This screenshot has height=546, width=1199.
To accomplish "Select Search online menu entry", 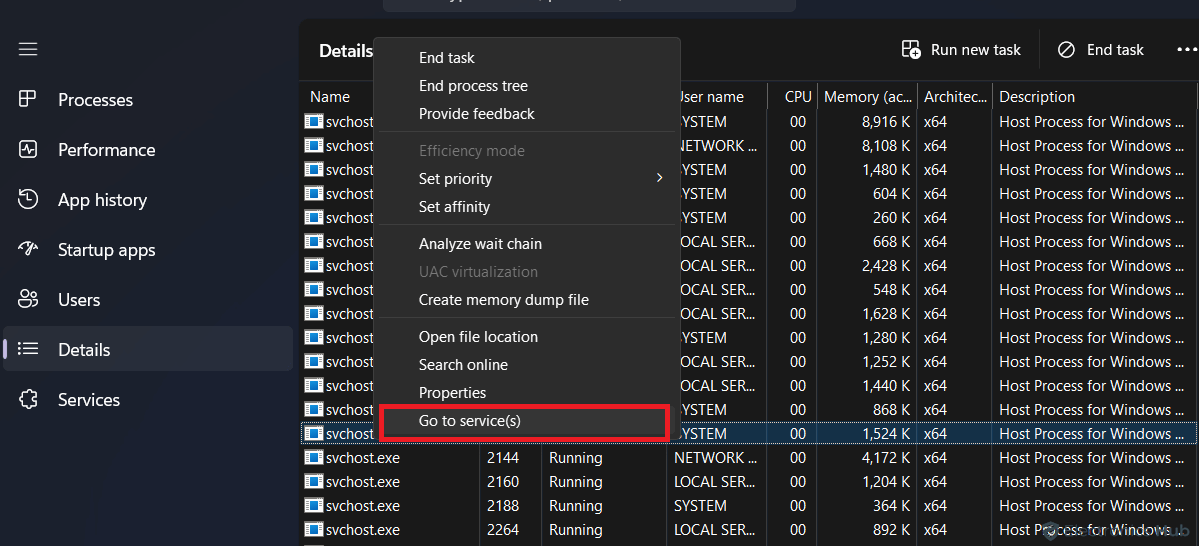I will point(463,365).
